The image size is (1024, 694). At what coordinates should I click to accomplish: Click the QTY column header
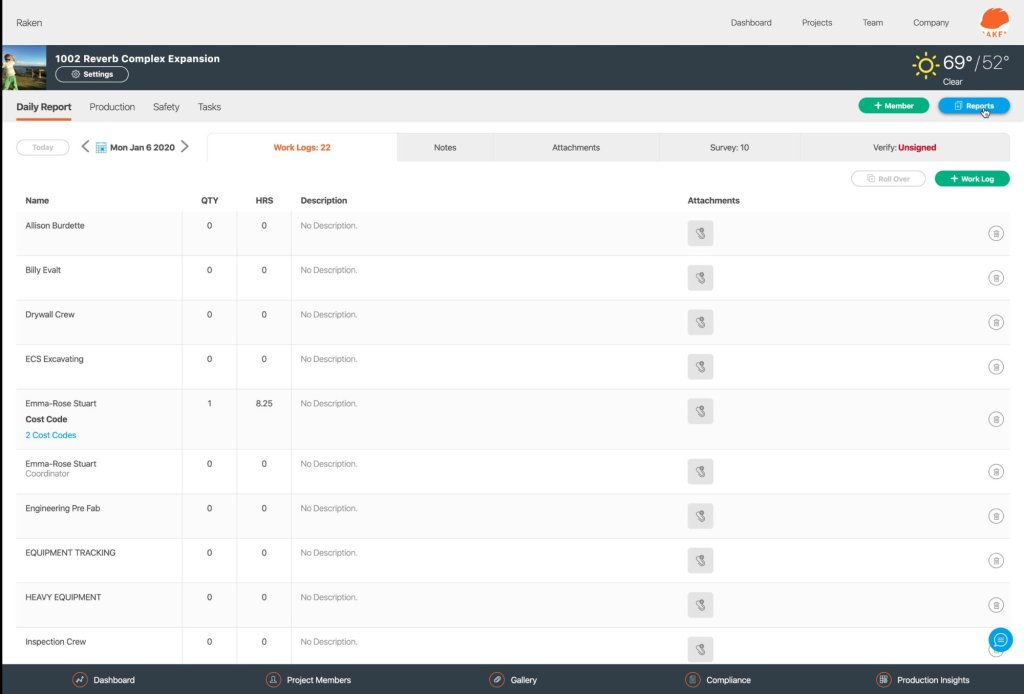pyautogui.click(x=210, y=200)
